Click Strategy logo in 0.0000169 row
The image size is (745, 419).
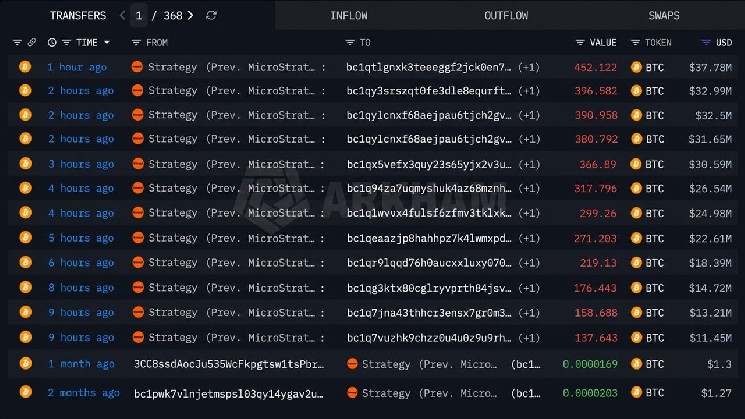(352, 364)
